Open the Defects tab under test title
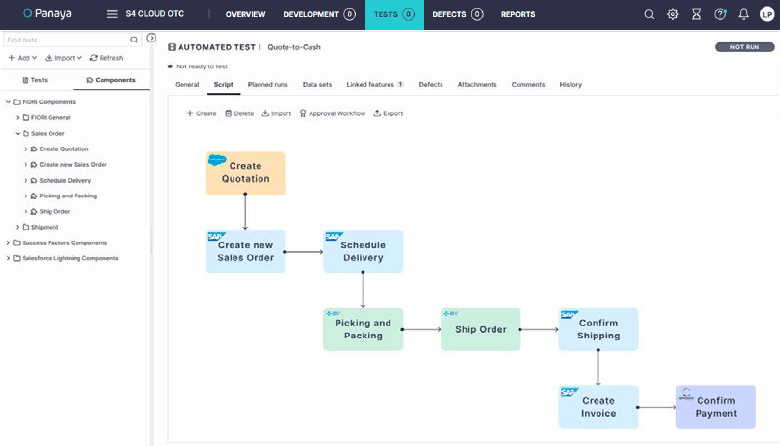 pyautogui.click(x=431, y=85)
